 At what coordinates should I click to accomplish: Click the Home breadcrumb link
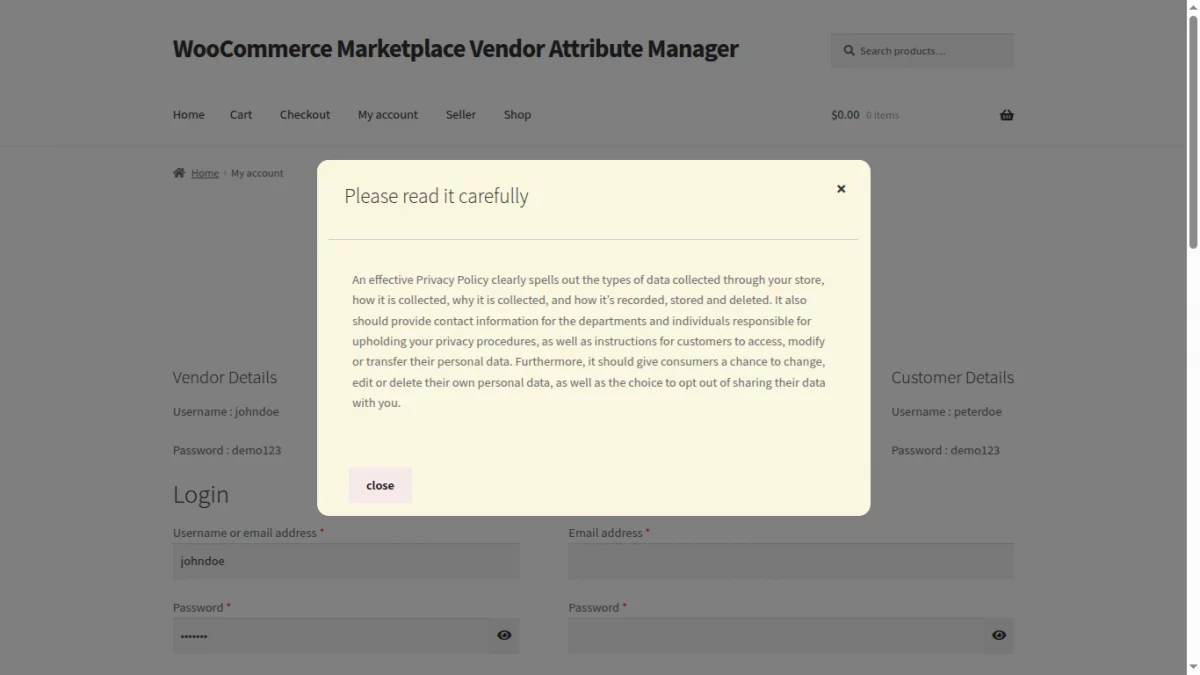(x=205, y=172)
